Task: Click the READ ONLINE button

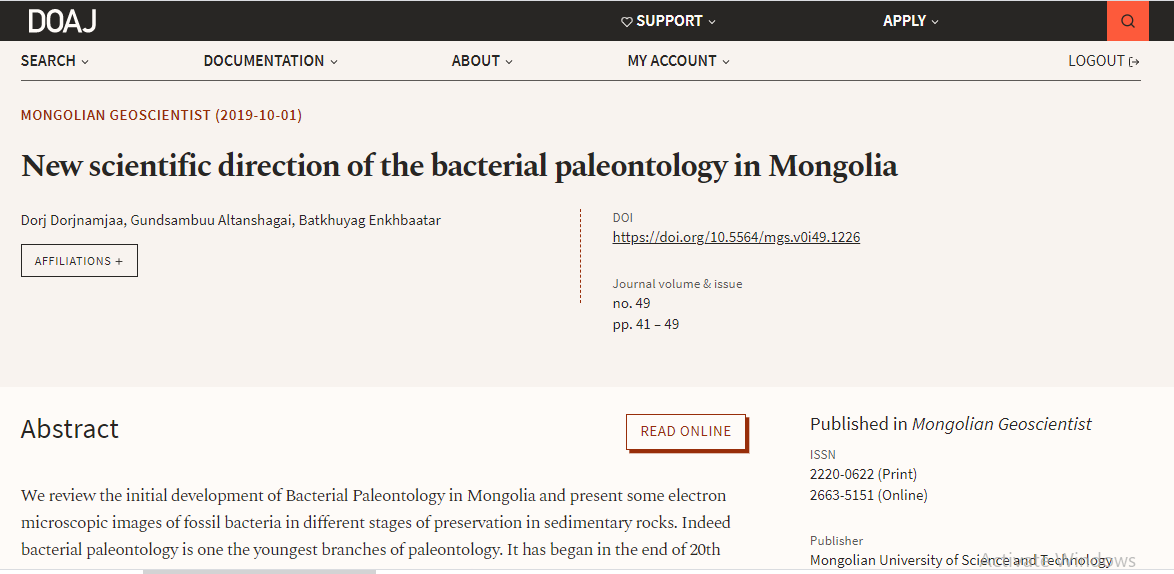Action: pyautogui.click(x=686, y=432)
